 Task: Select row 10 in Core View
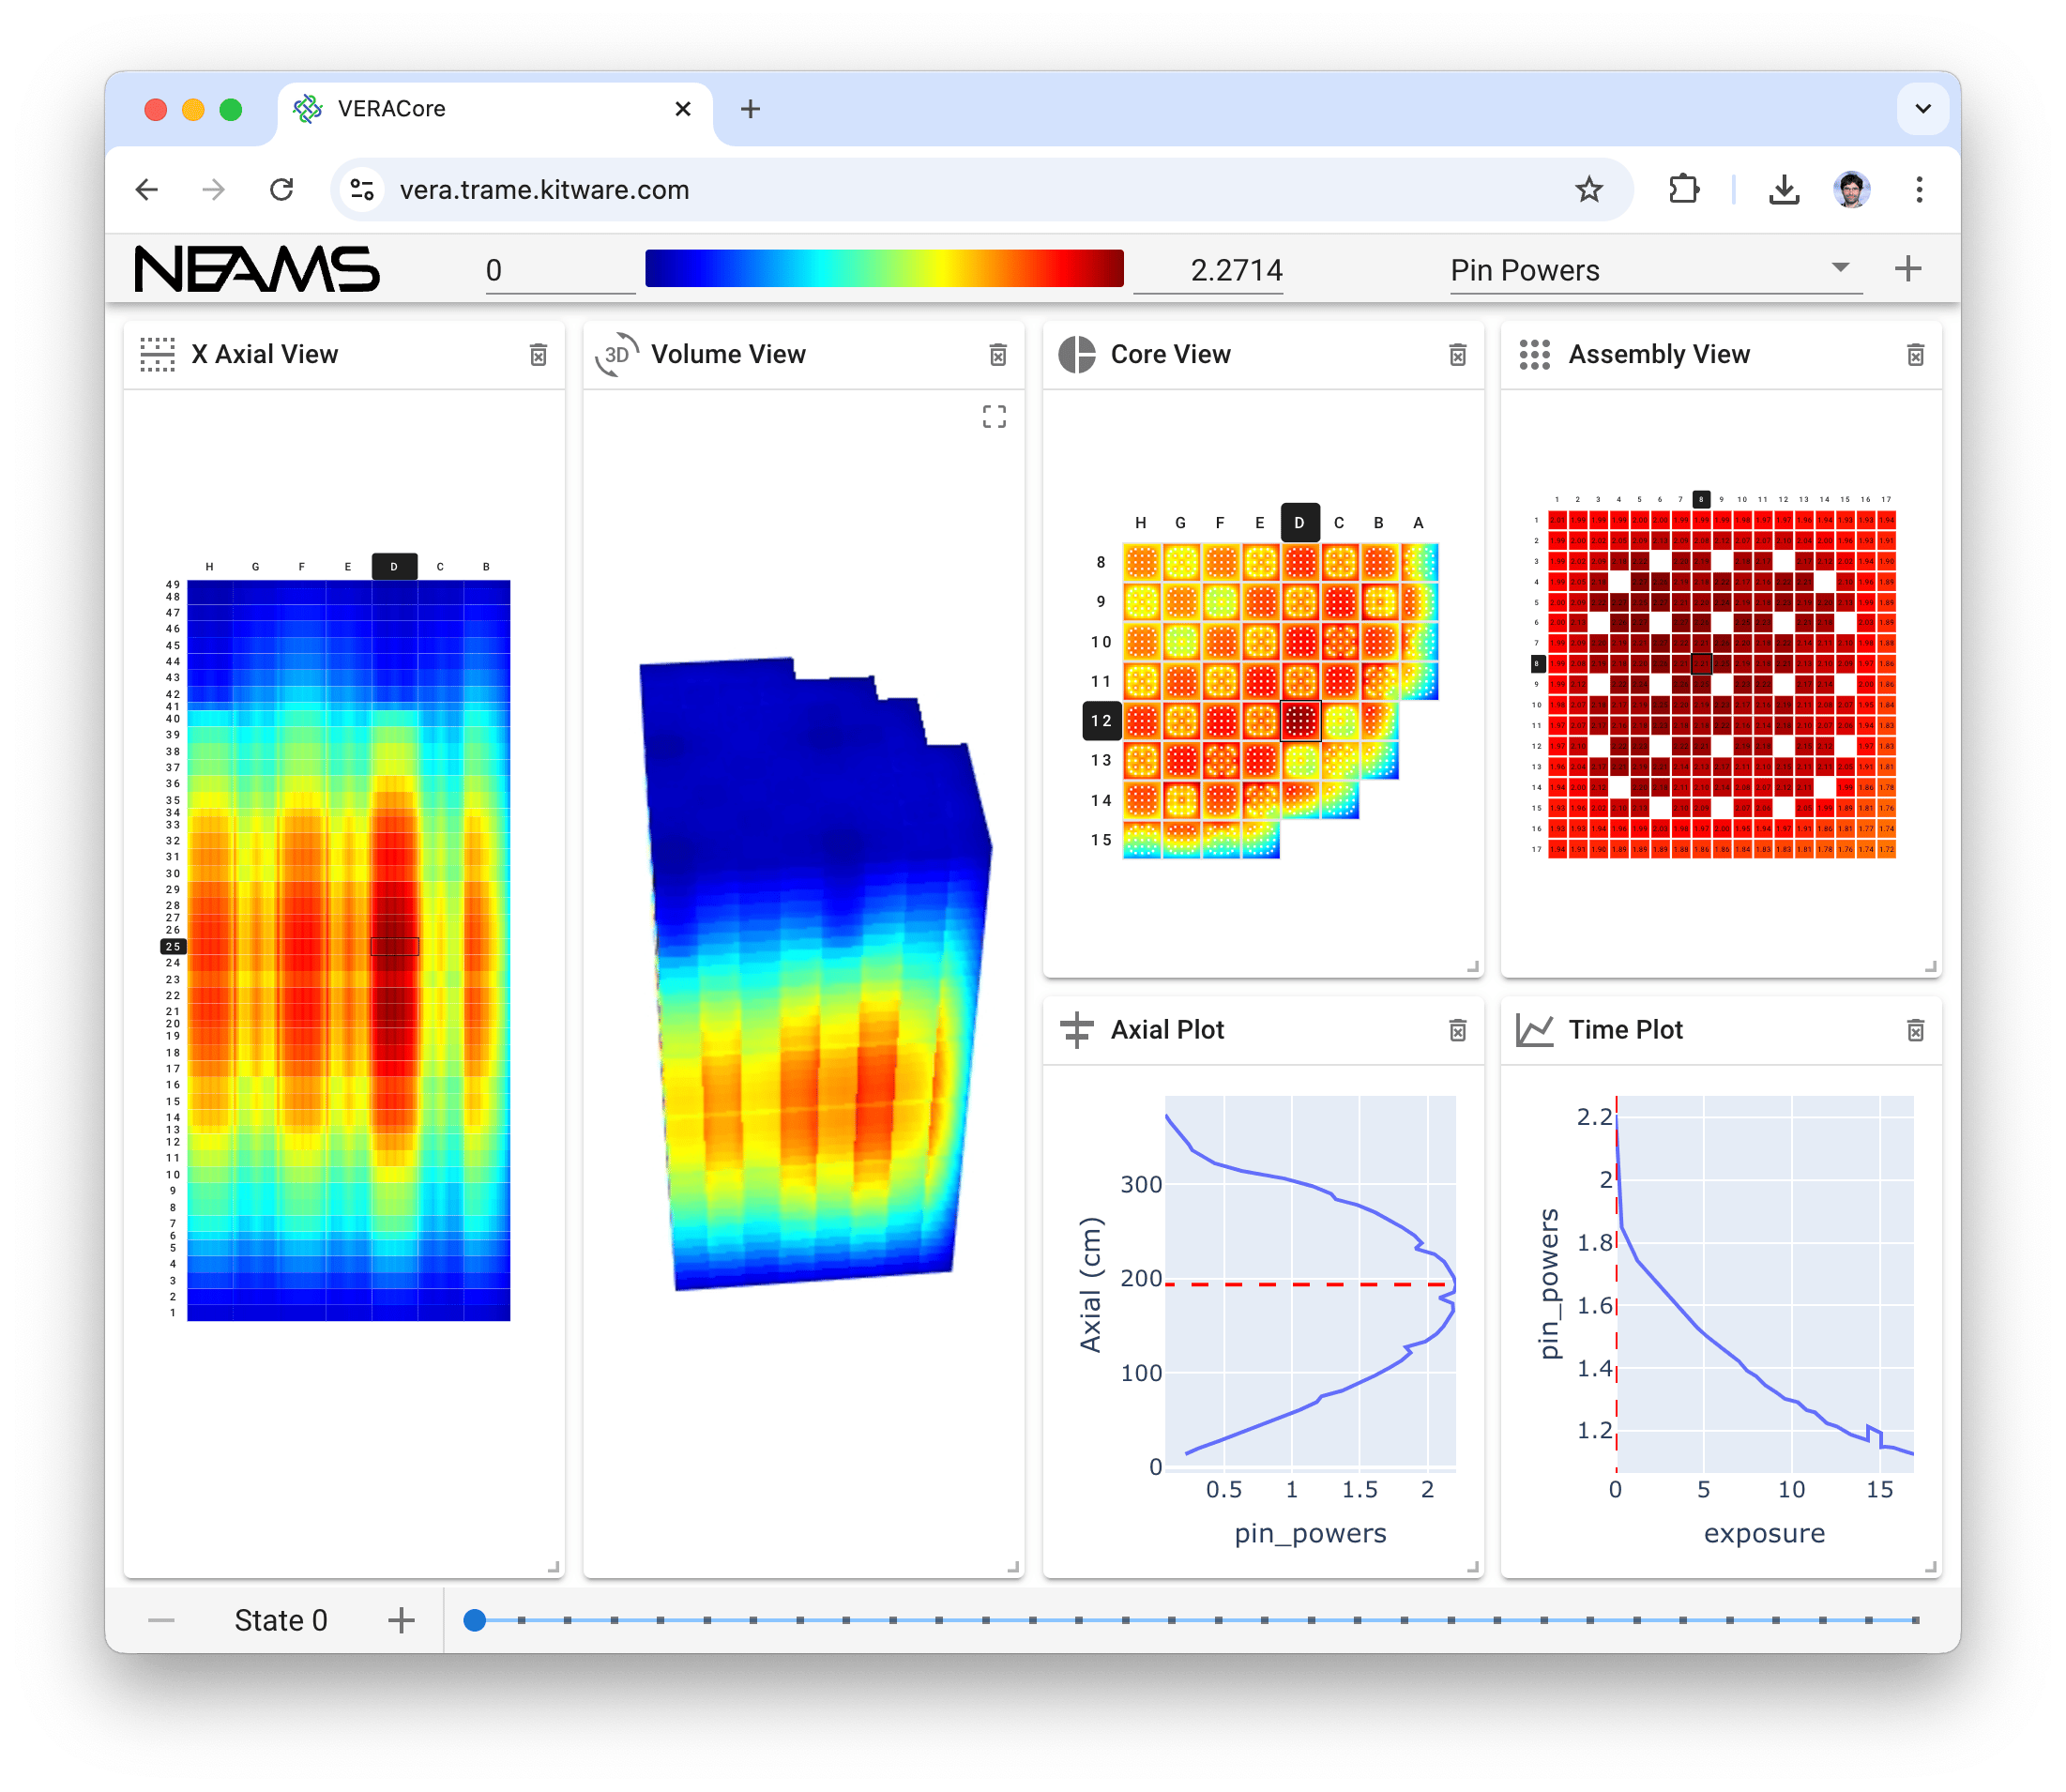coord(1101,642)
